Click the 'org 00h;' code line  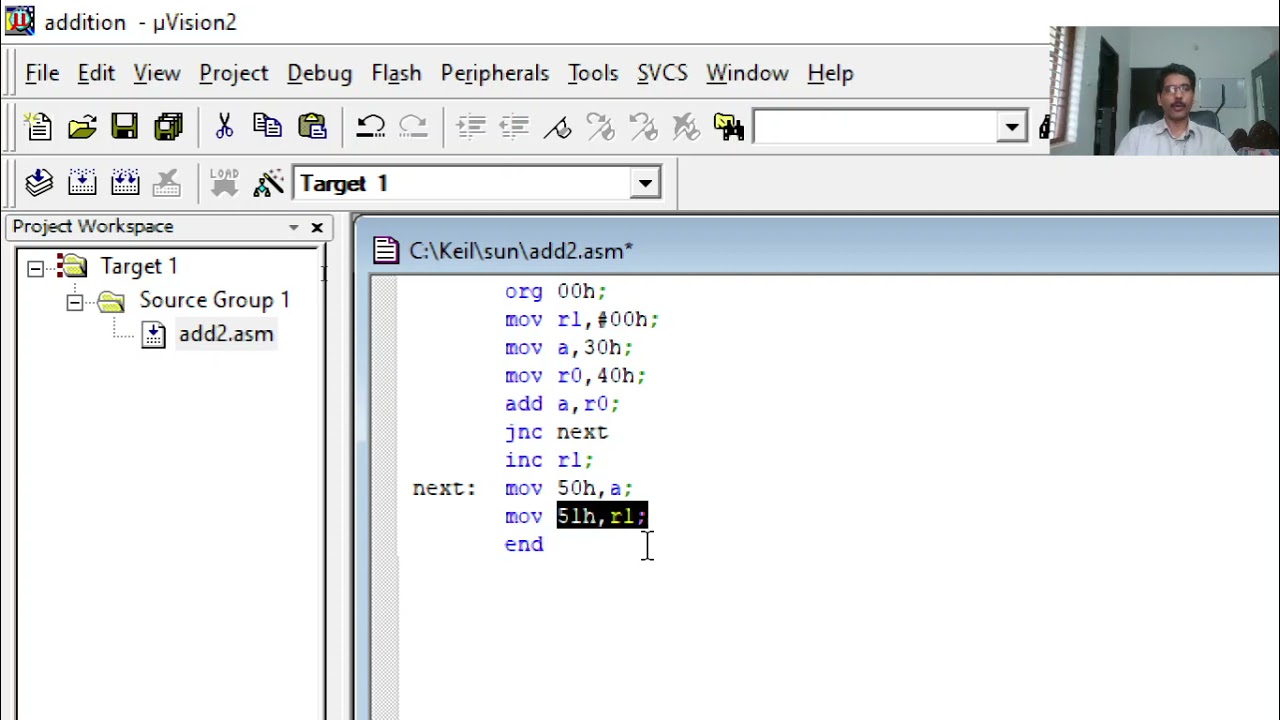[555, 292]
